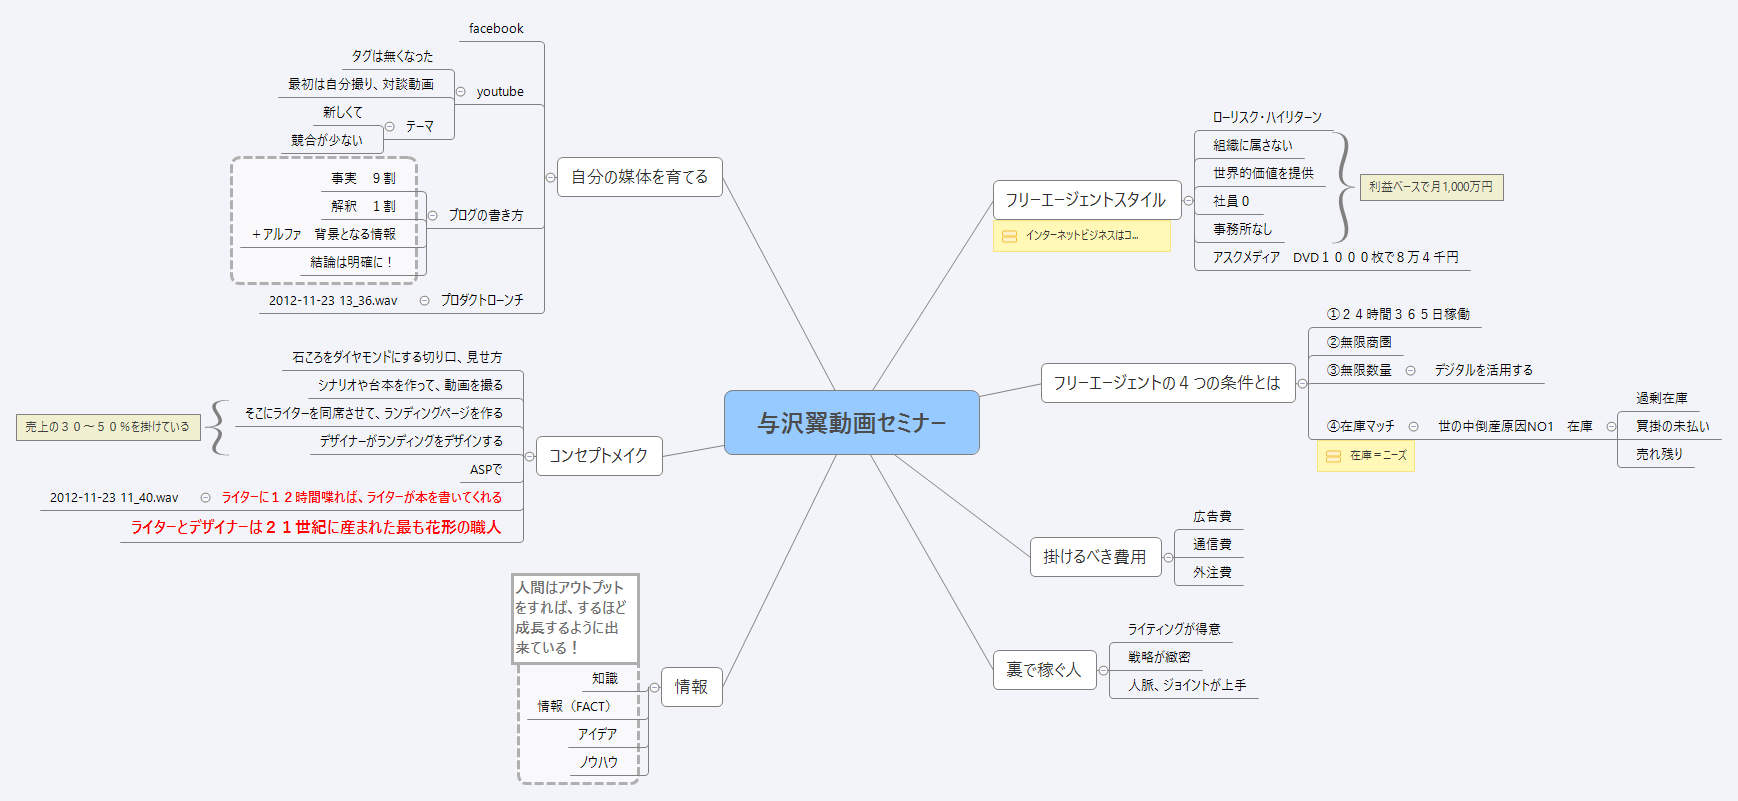Image resolution: width=1738 pixels, height=801 pixels.
Task: Open the 2012-11-23 11_40.wav attachment
Action: click(114, 497)
